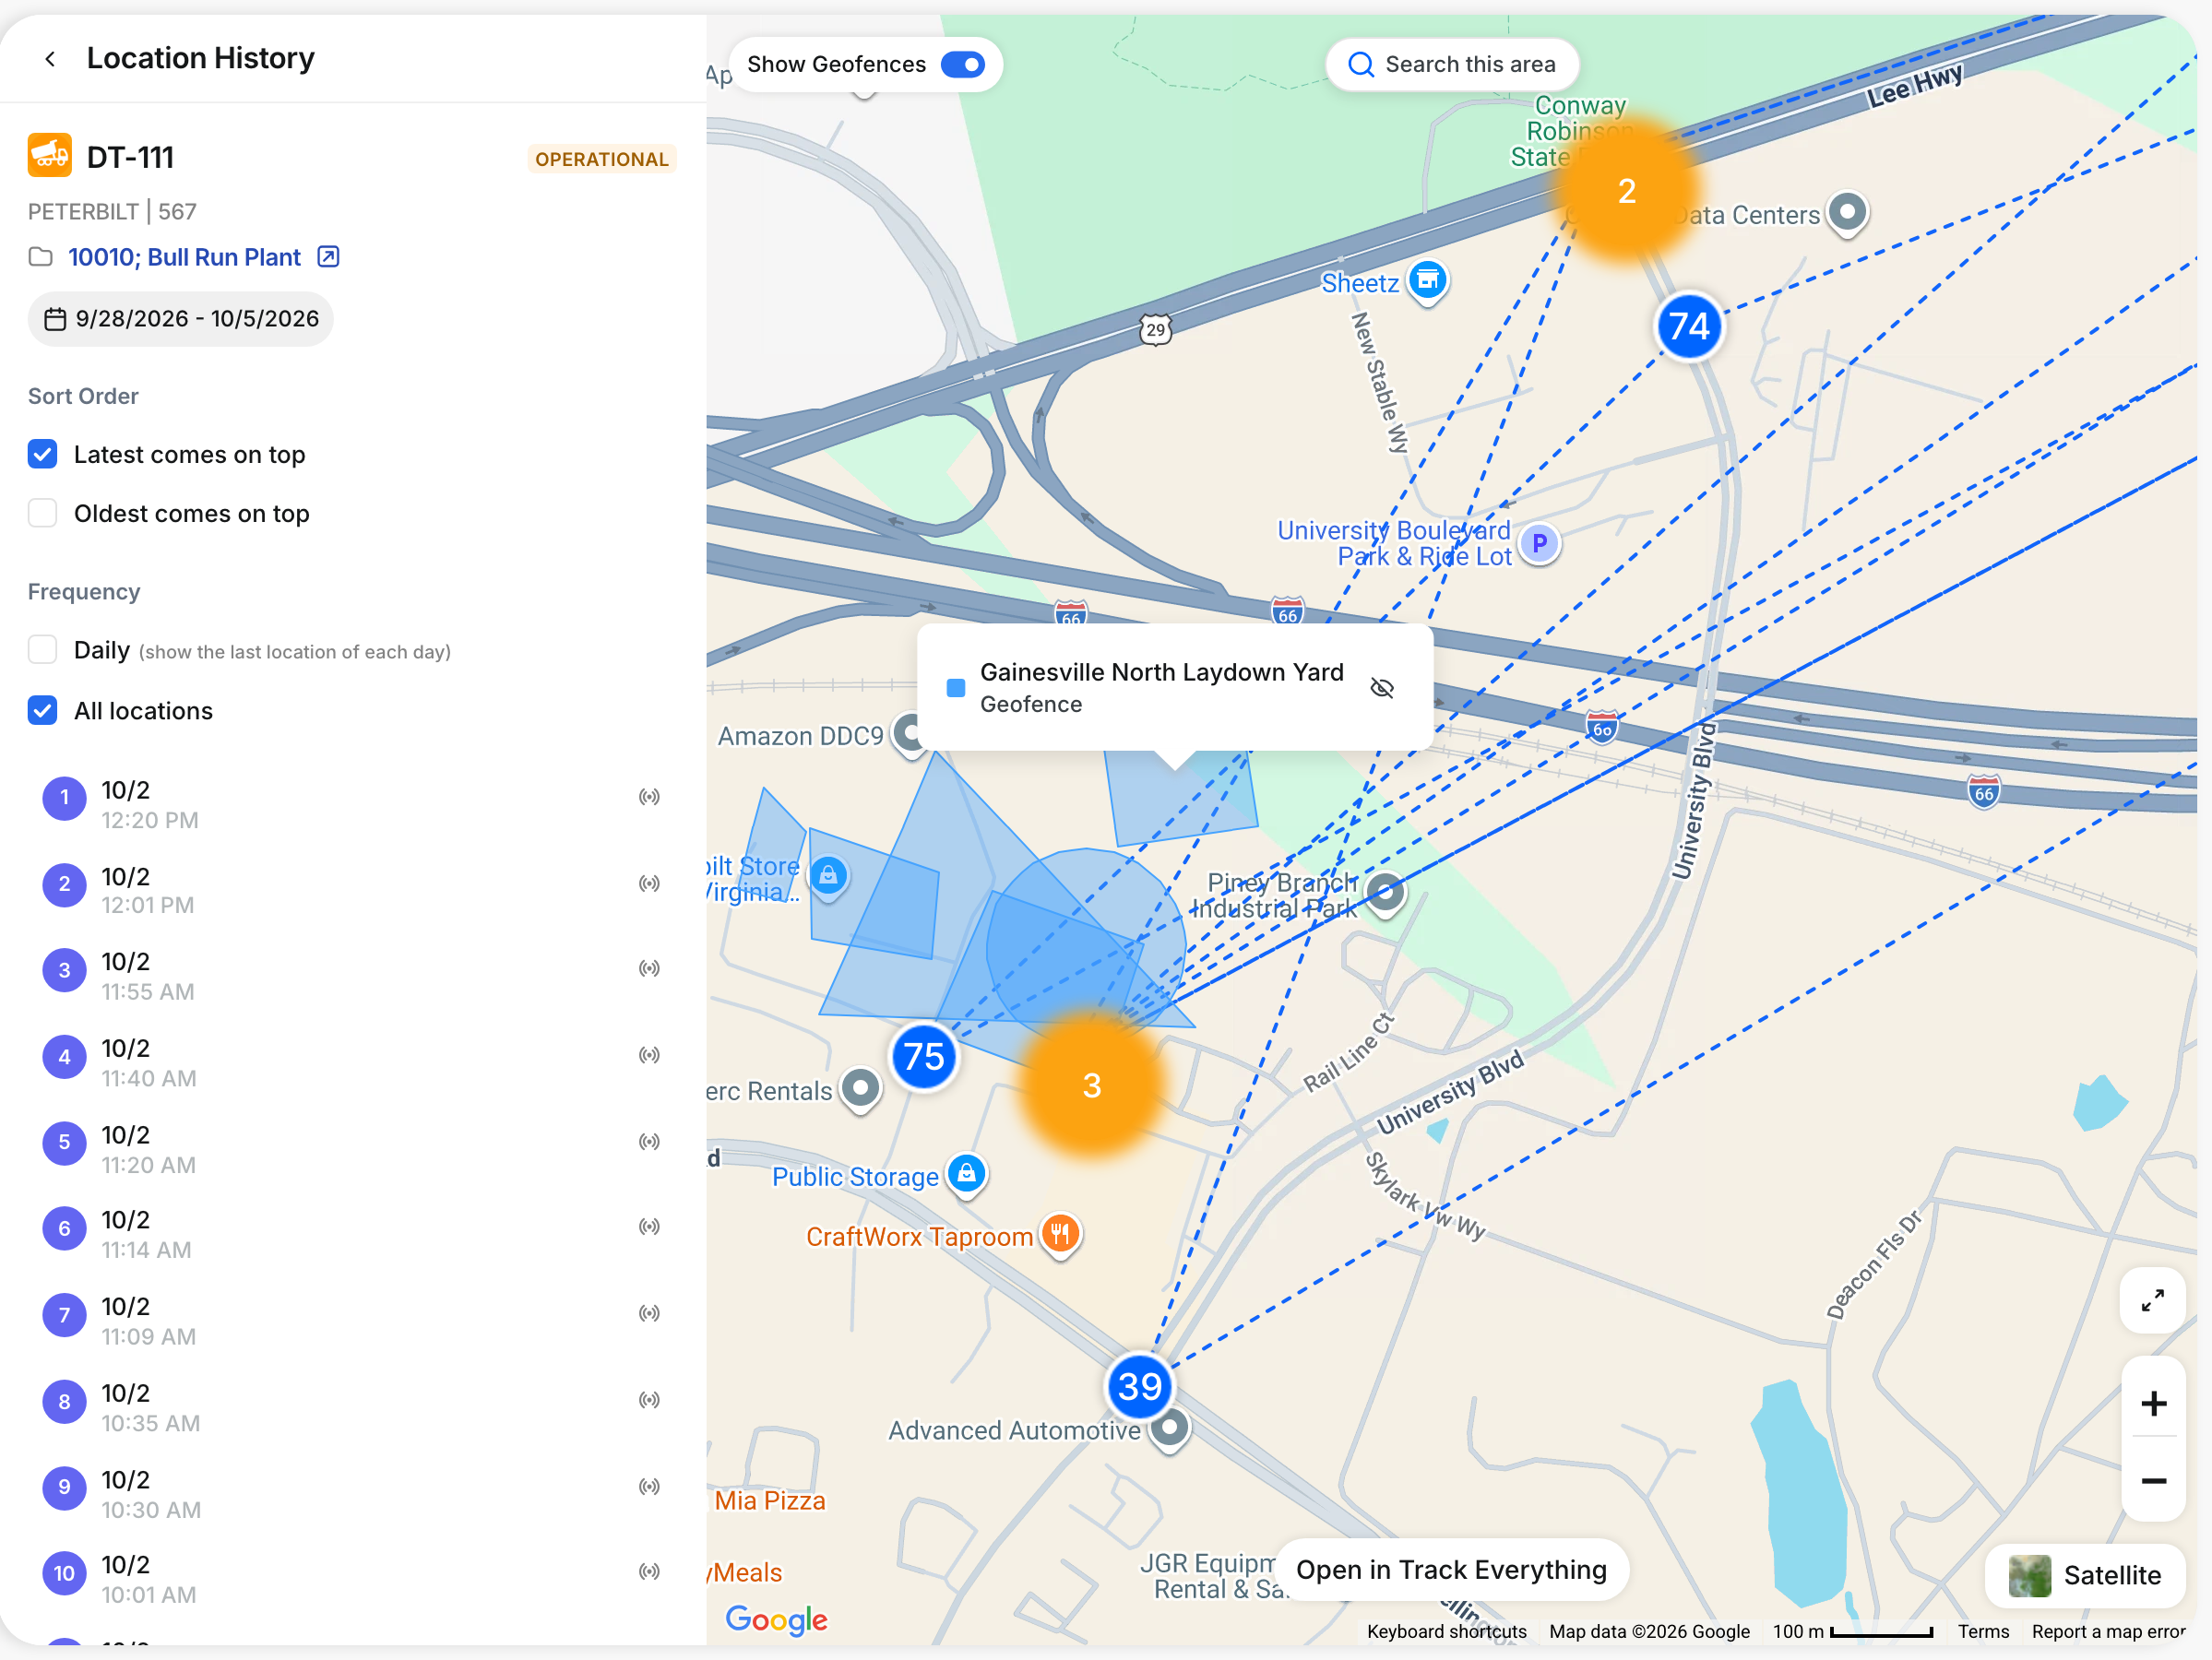Click signal icon for 10/2 11:55 AM
This screenshot has width=2212, height=1660.
(x=650, y=969)
